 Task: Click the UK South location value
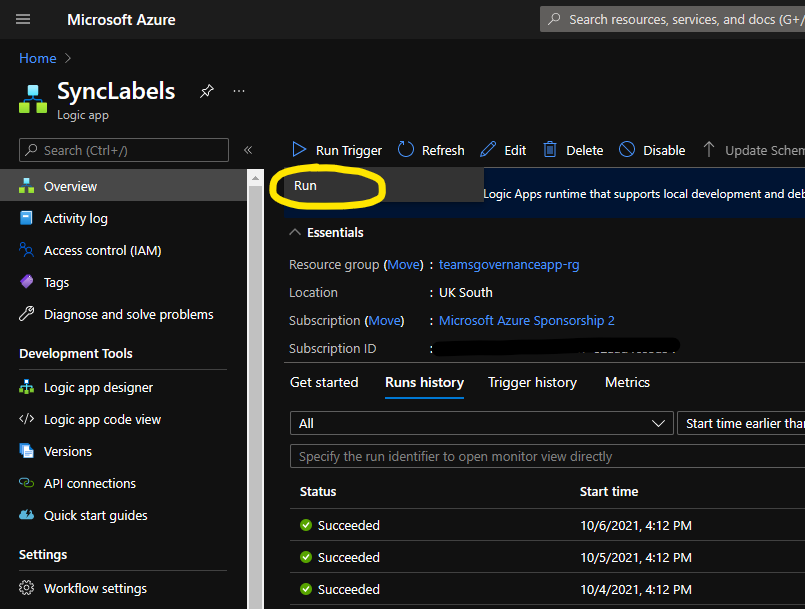tap(466, 293)
